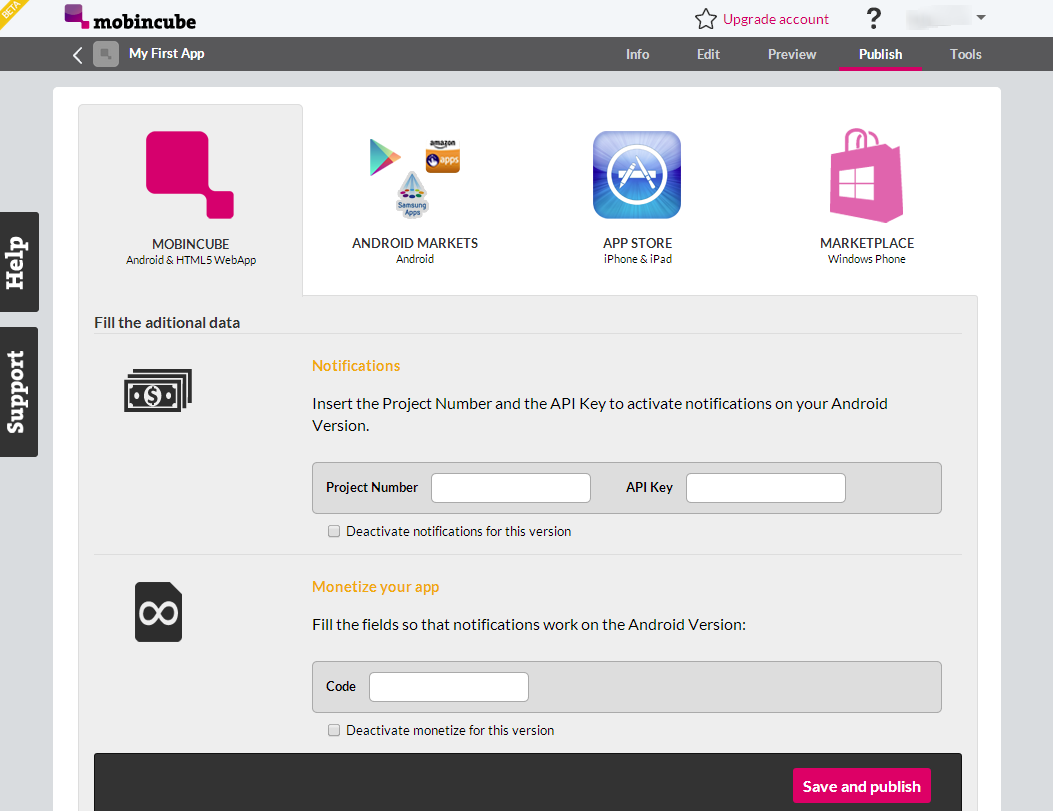Click the Amazon apps icon
This screenshot has width=1053, height=811.
tap(443, 156)
